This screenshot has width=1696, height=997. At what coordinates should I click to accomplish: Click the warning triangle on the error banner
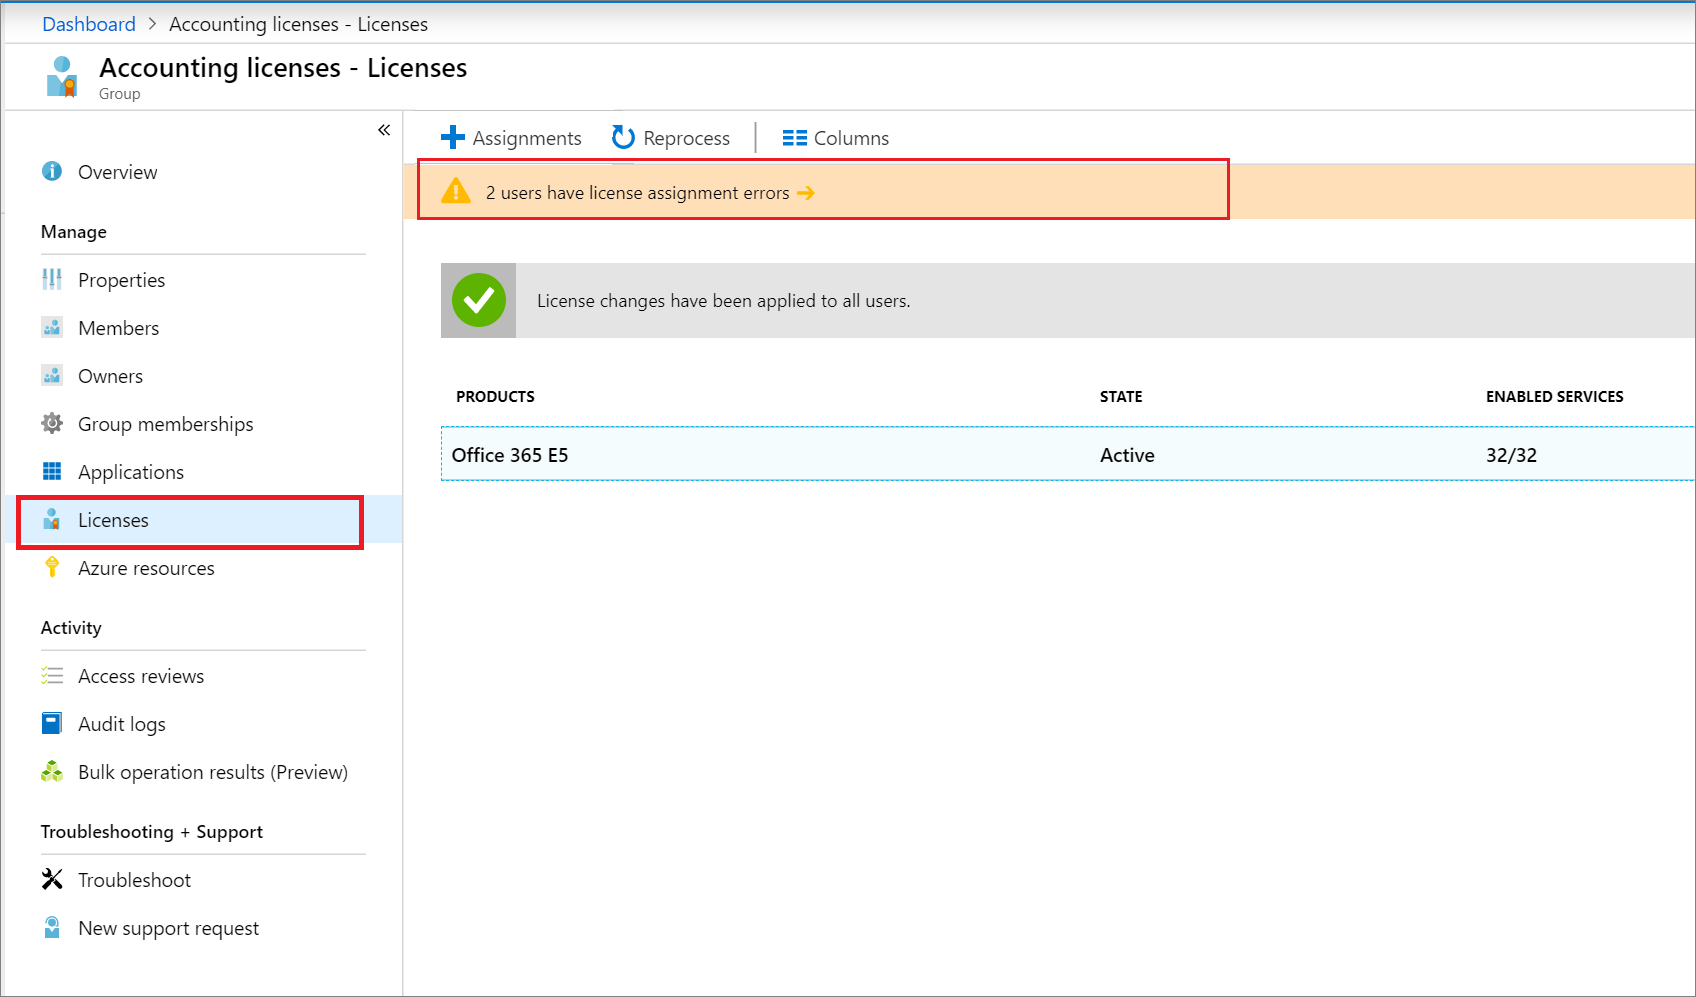[x=456, y=191]
